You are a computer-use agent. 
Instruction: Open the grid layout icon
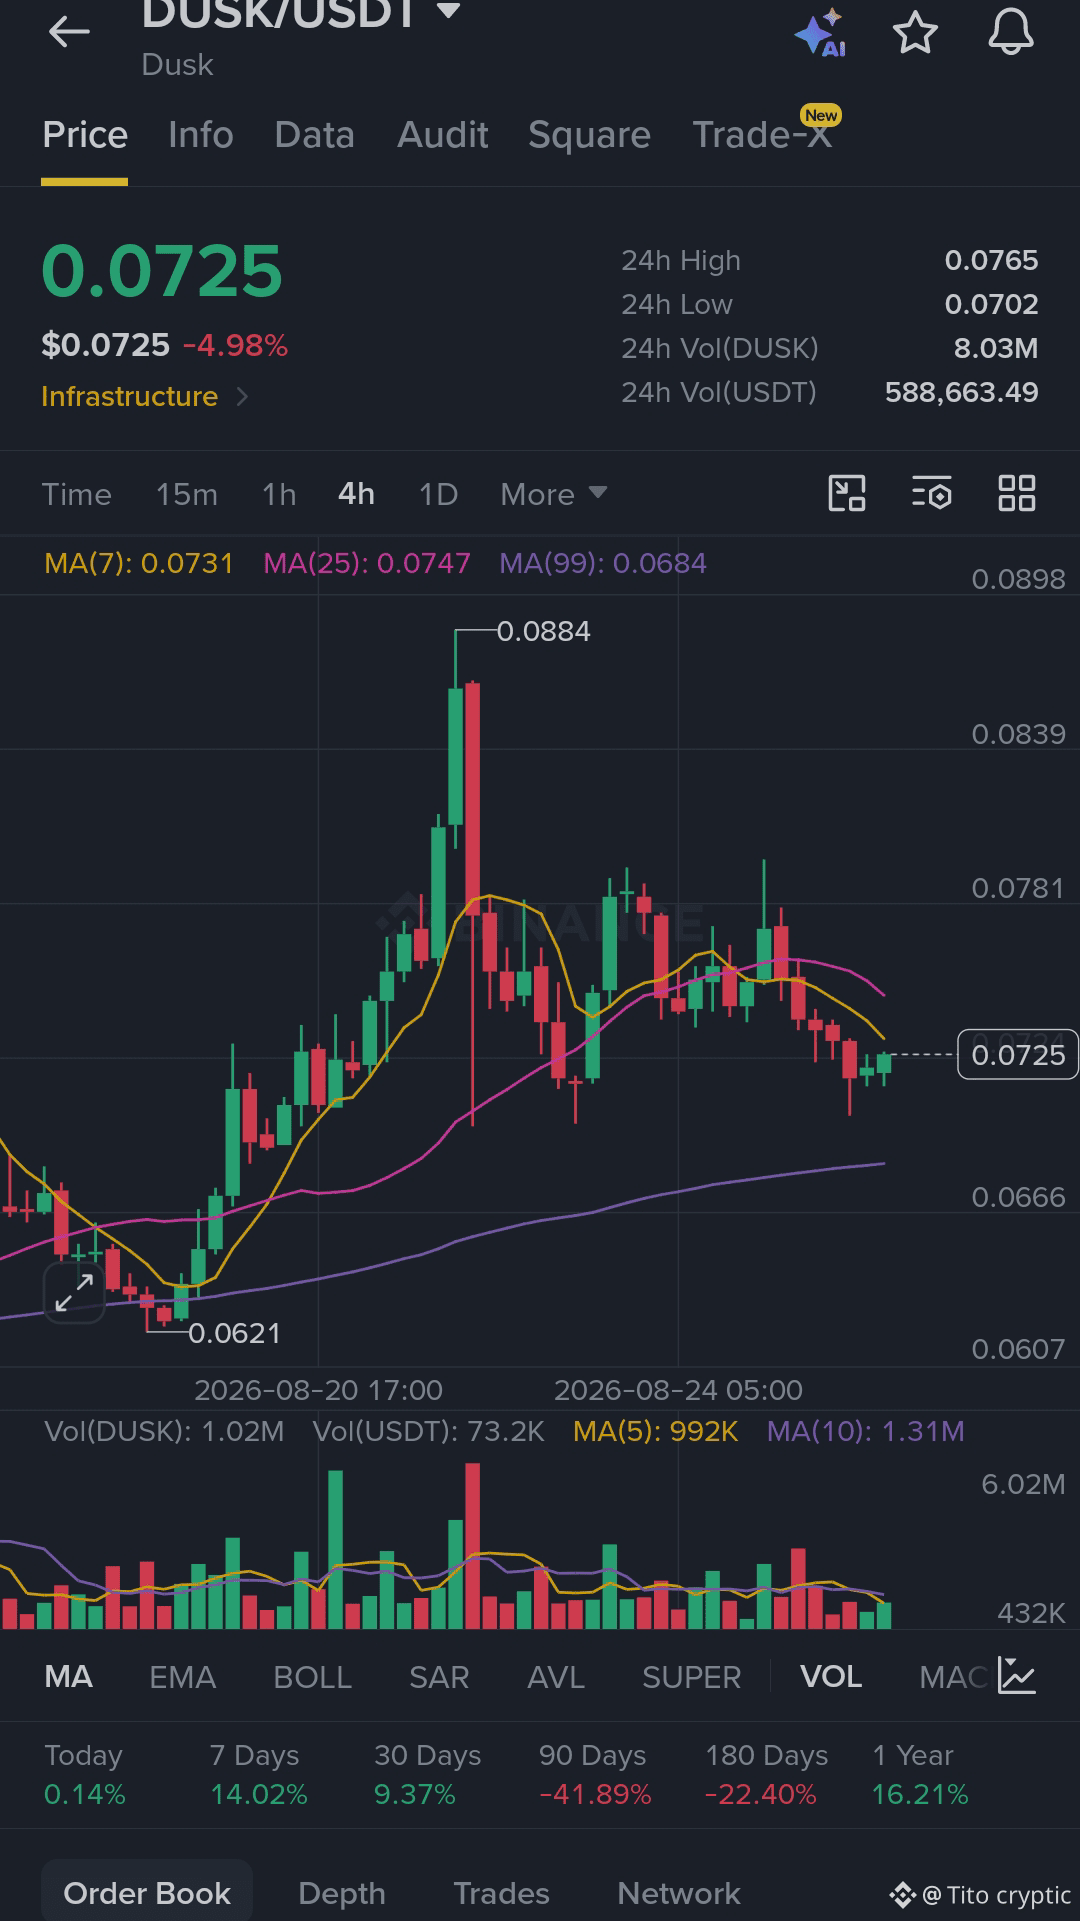click(x=1017, y=493)
